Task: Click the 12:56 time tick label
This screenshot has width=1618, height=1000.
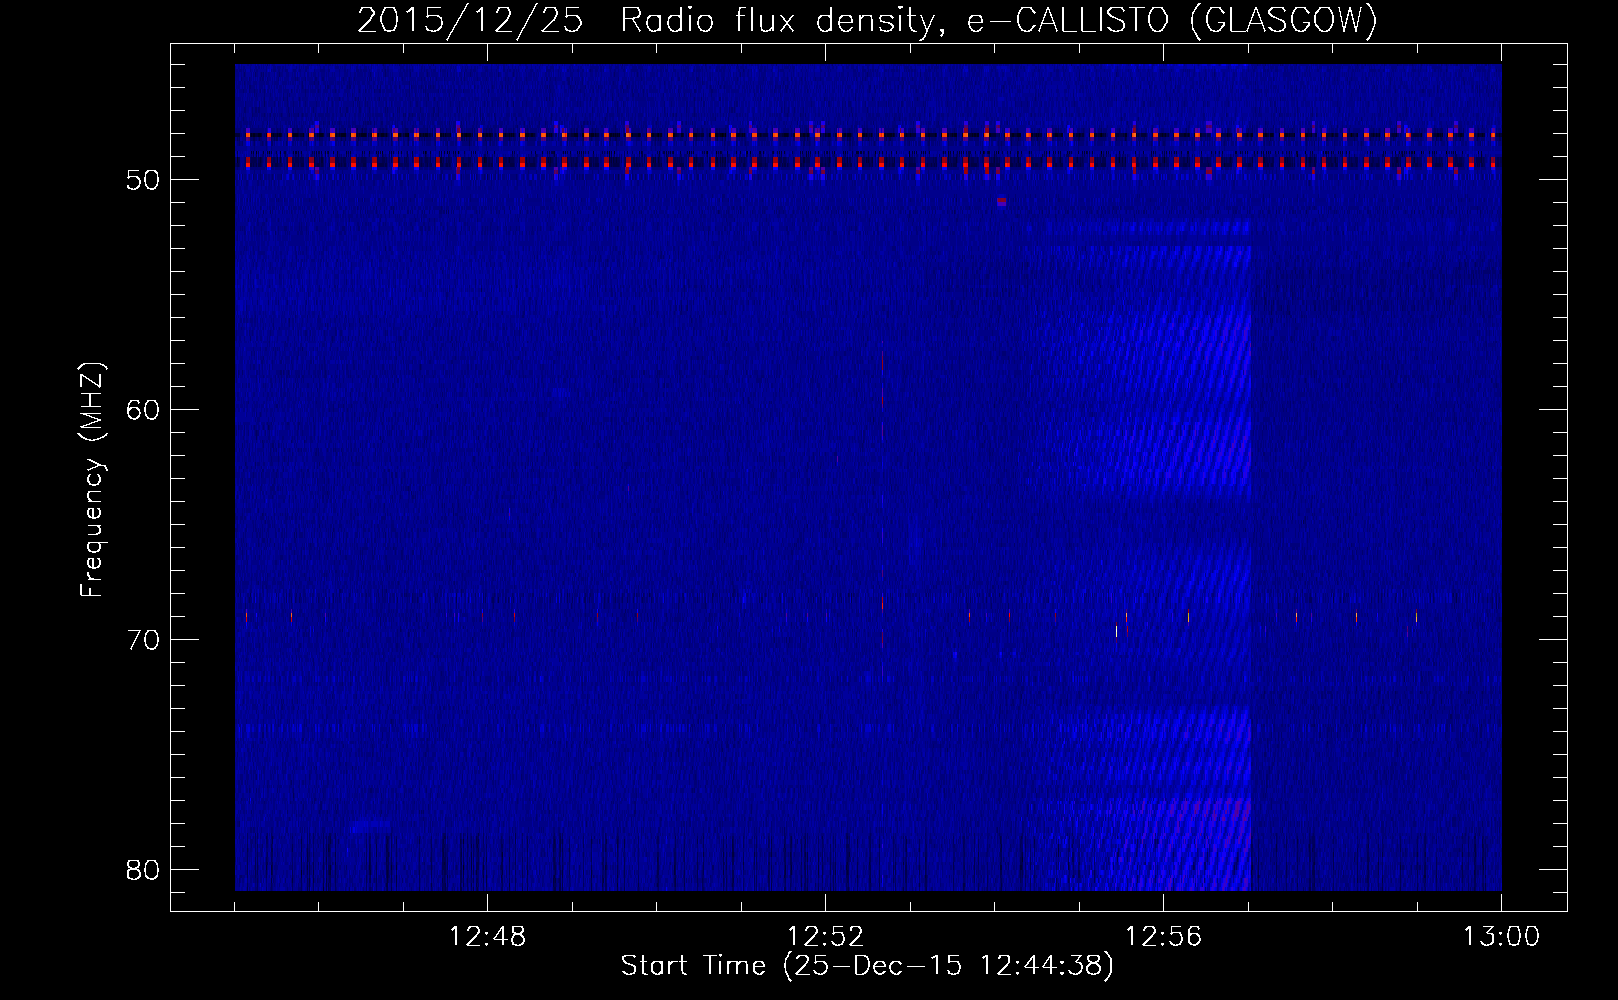Action: pyautogui.click(x=1163, y=937)
